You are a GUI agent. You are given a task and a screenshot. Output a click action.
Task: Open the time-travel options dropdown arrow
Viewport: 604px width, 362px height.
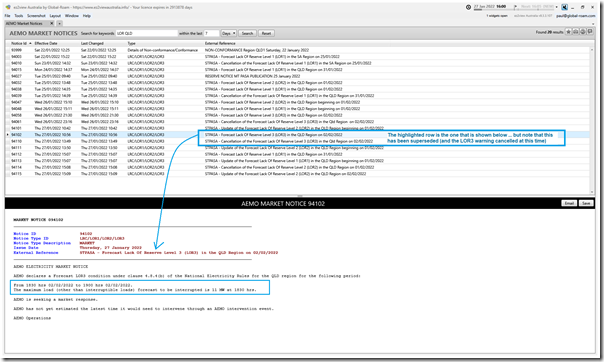[557, 7]
